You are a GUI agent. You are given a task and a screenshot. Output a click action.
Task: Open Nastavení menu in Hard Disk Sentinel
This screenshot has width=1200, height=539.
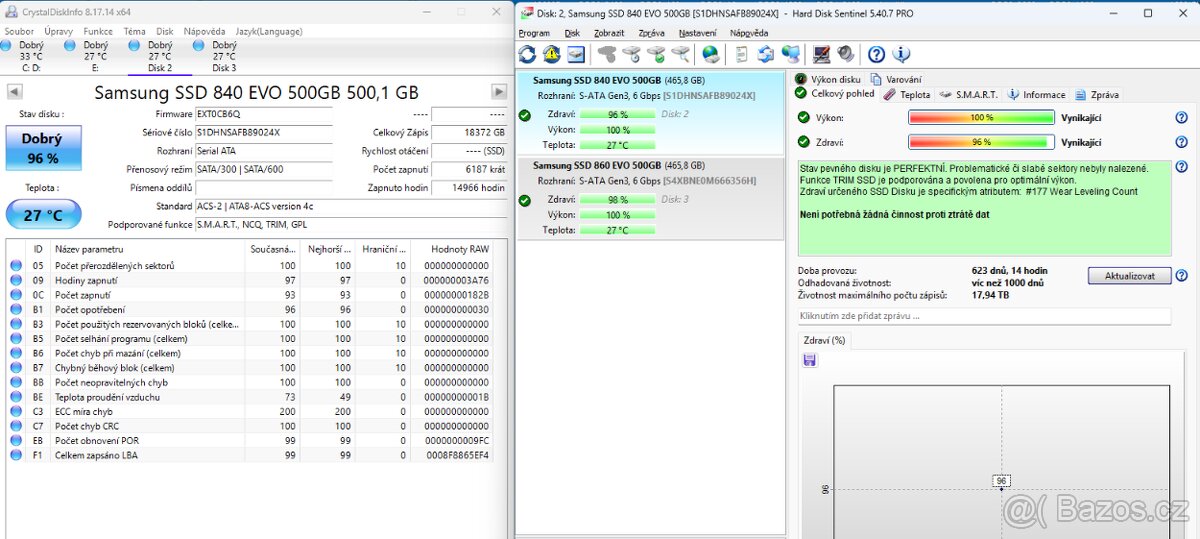(x=697, y=33)
